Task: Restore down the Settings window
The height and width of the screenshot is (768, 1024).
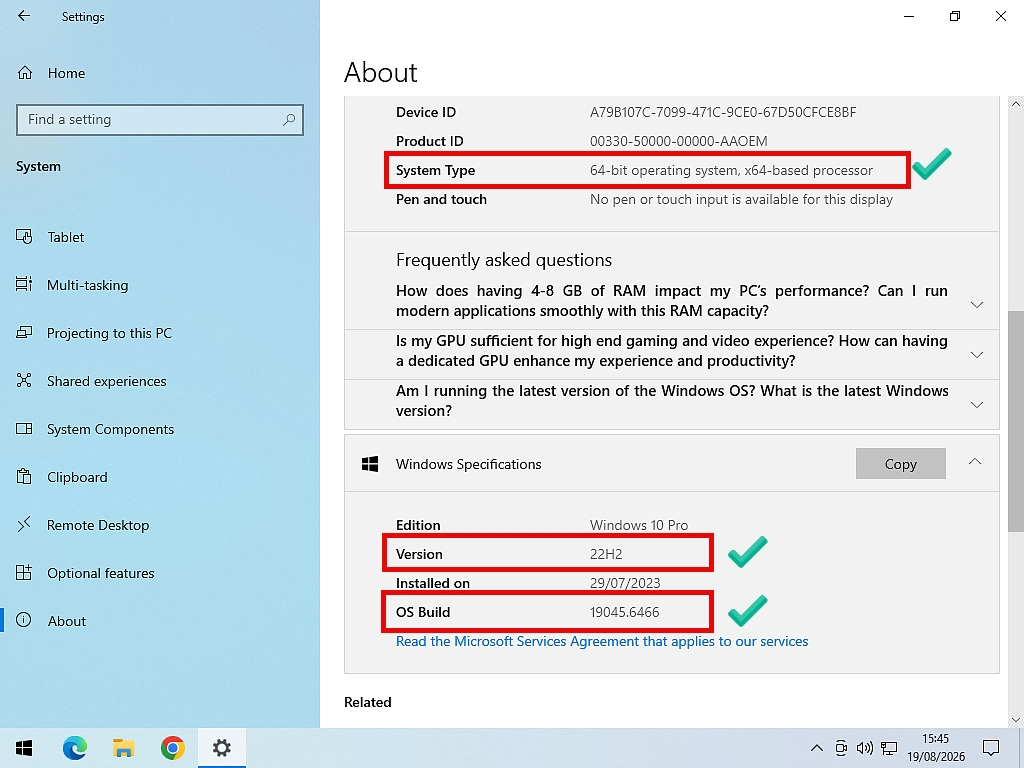Action: click(955, 16)
